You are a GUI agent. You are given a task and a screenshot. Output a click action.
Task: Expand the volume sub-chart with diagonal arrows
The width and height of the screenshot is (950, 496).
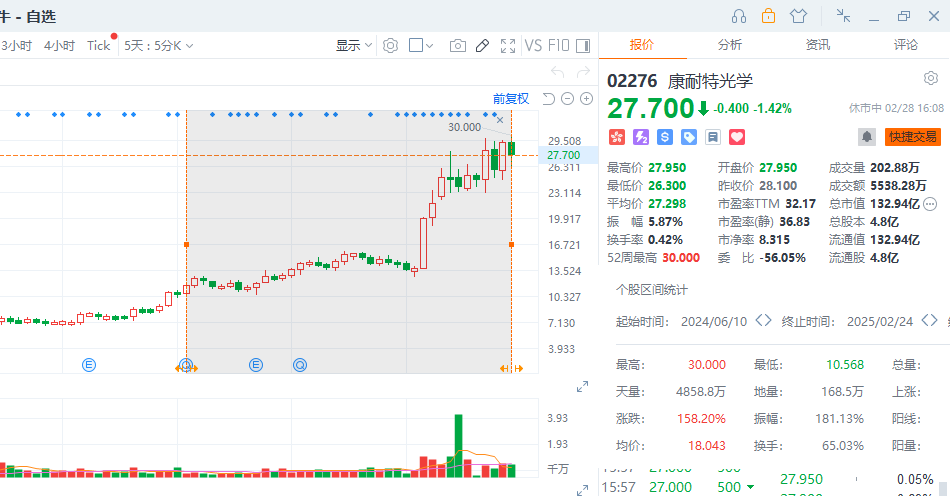[x=582, y=490]
